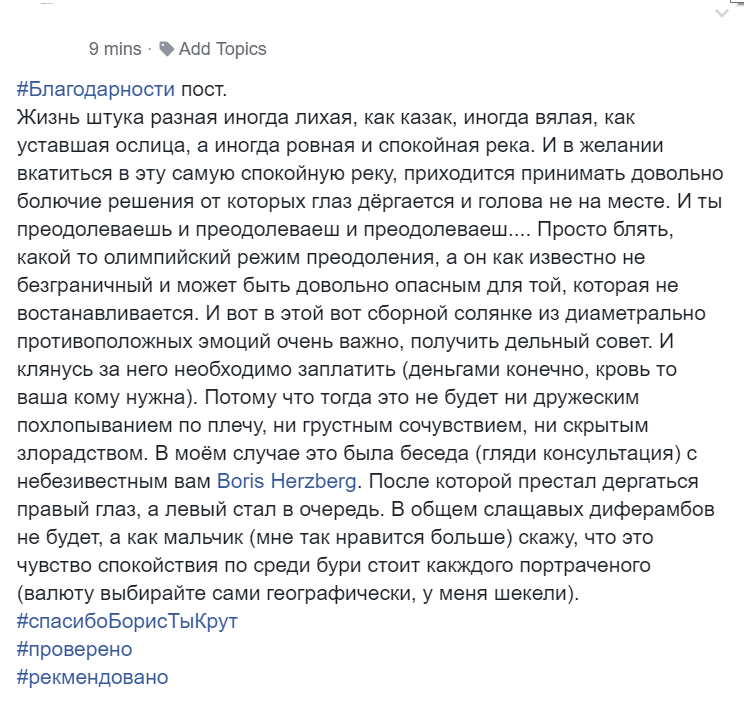Open the #спасибоБорисТыКрут hashtag
The height and width of the screenshot is (703, 744).
tap(127, 621)
